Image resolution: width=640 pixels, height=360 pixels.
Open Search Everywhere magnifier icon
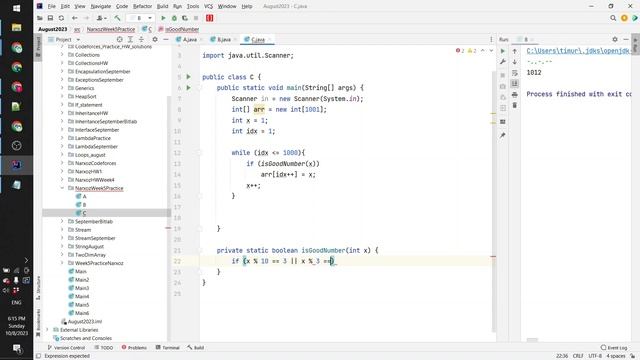click(613, 18)
